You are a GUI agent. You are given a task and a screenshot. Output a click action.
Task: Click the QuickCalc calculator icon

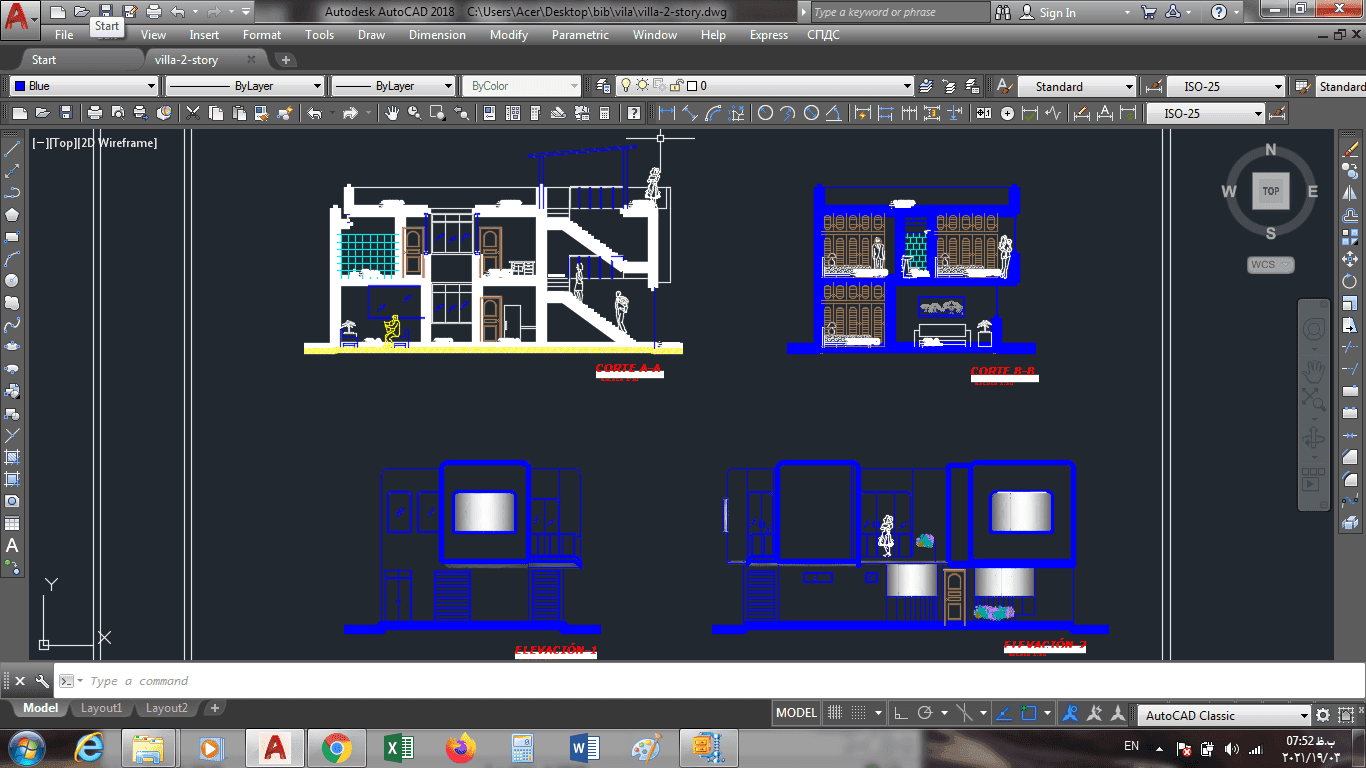coord(606,113)
